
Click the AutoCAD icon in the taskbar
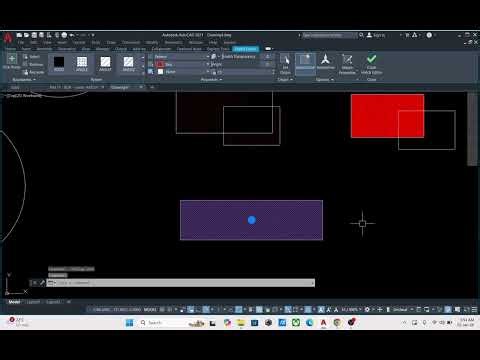coord(323,323)
